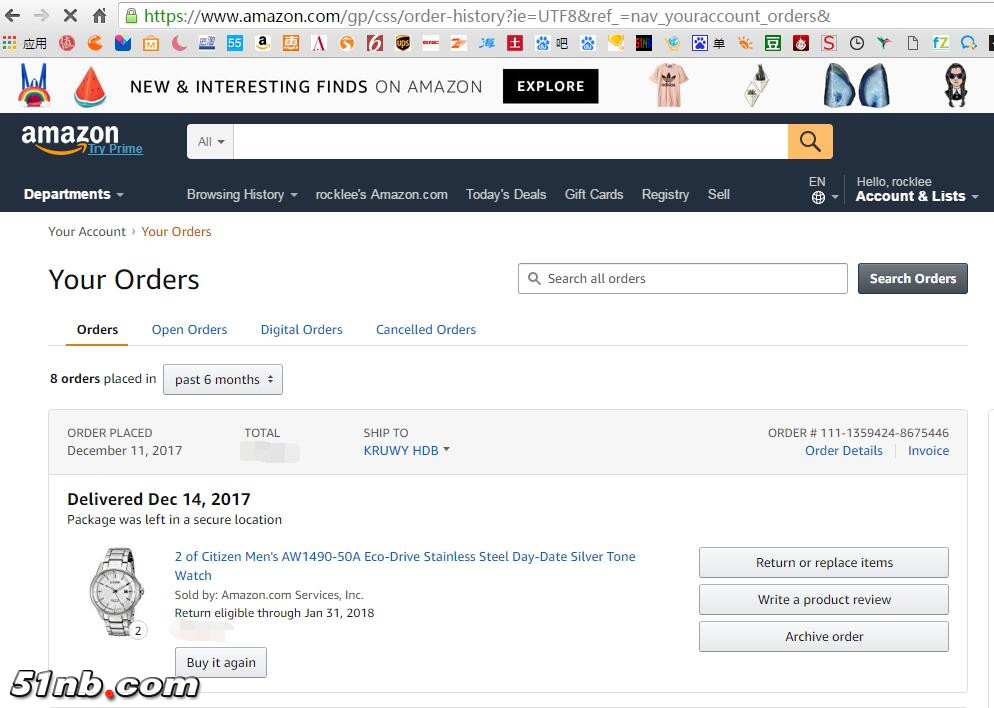Open the Amazon bookmark in bookmarks bar
The height and width of the screenshot is (708, 994).
262,43
